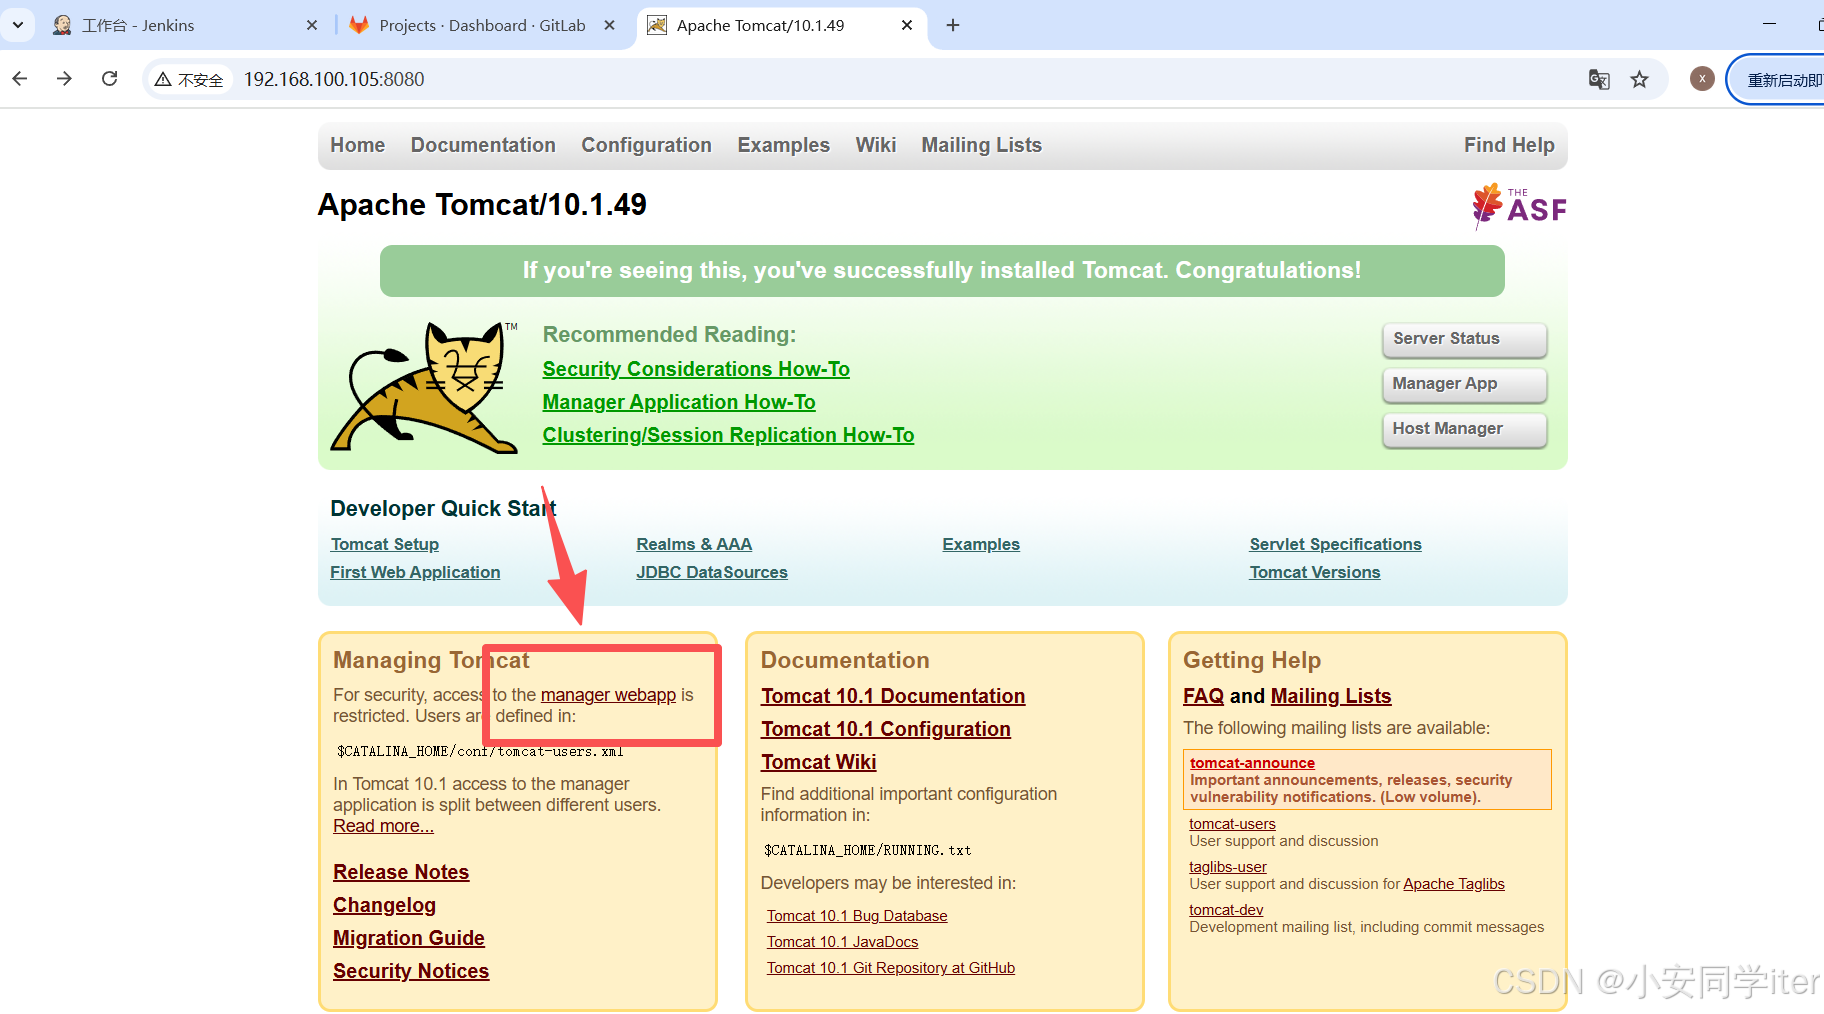Screen dimensions: 1824x1014
Task: Click the ASF feather logo
Action: 1518,206
